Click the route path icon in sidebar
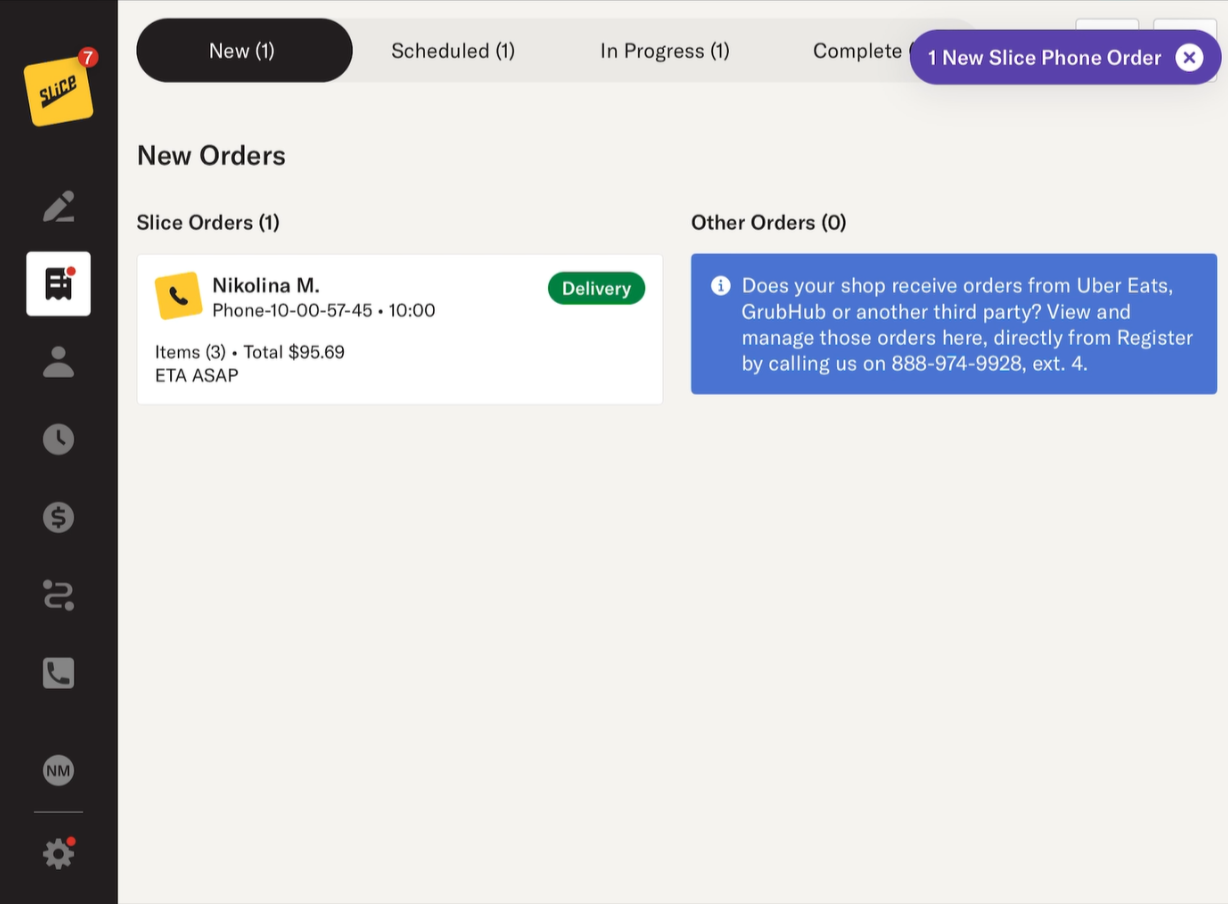The image size is (1228, 904). point(58,595)
